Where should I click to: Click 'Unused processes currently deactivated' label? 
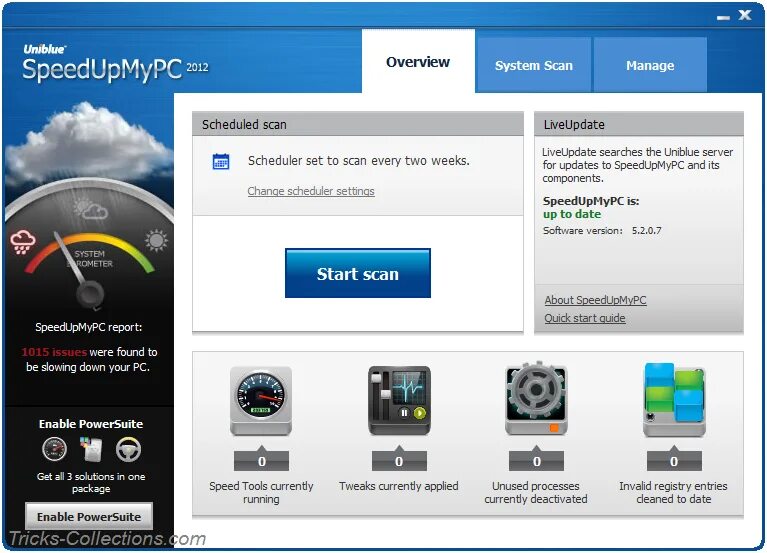pos(536,492)
